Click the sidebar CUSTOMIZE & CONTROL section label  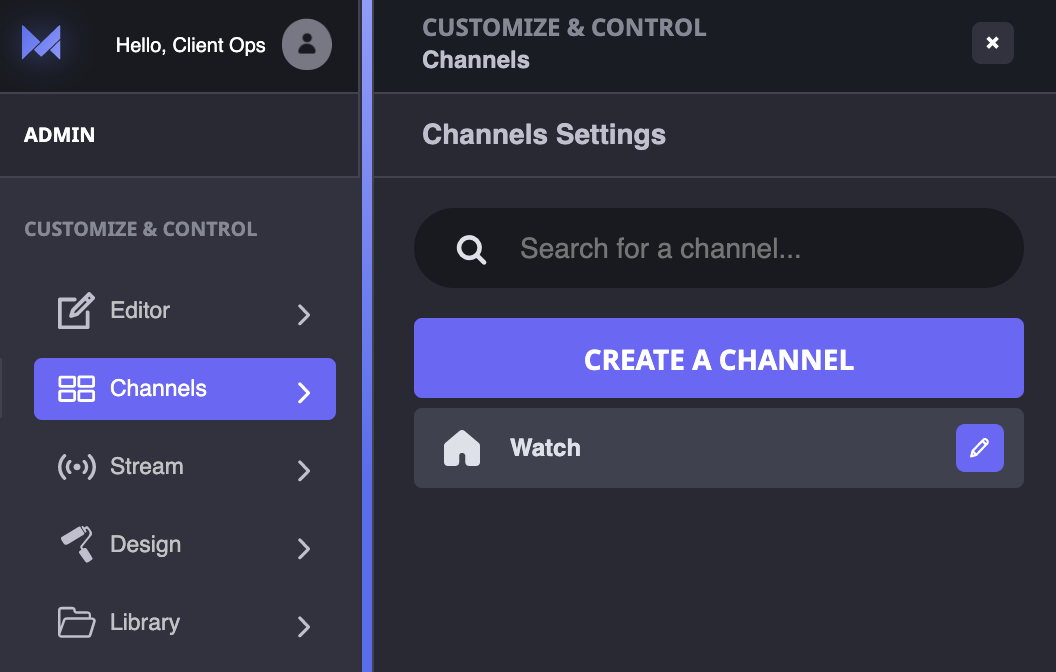click(x=141, y=229)
